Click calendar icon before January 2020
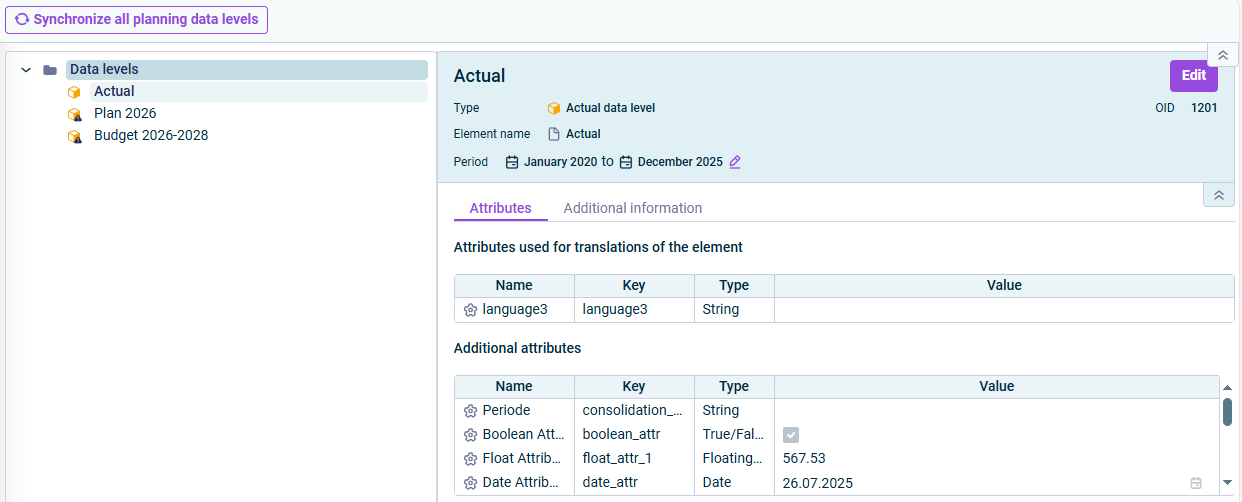Screen dimensions: 1242x502 [x=512, y=162]
